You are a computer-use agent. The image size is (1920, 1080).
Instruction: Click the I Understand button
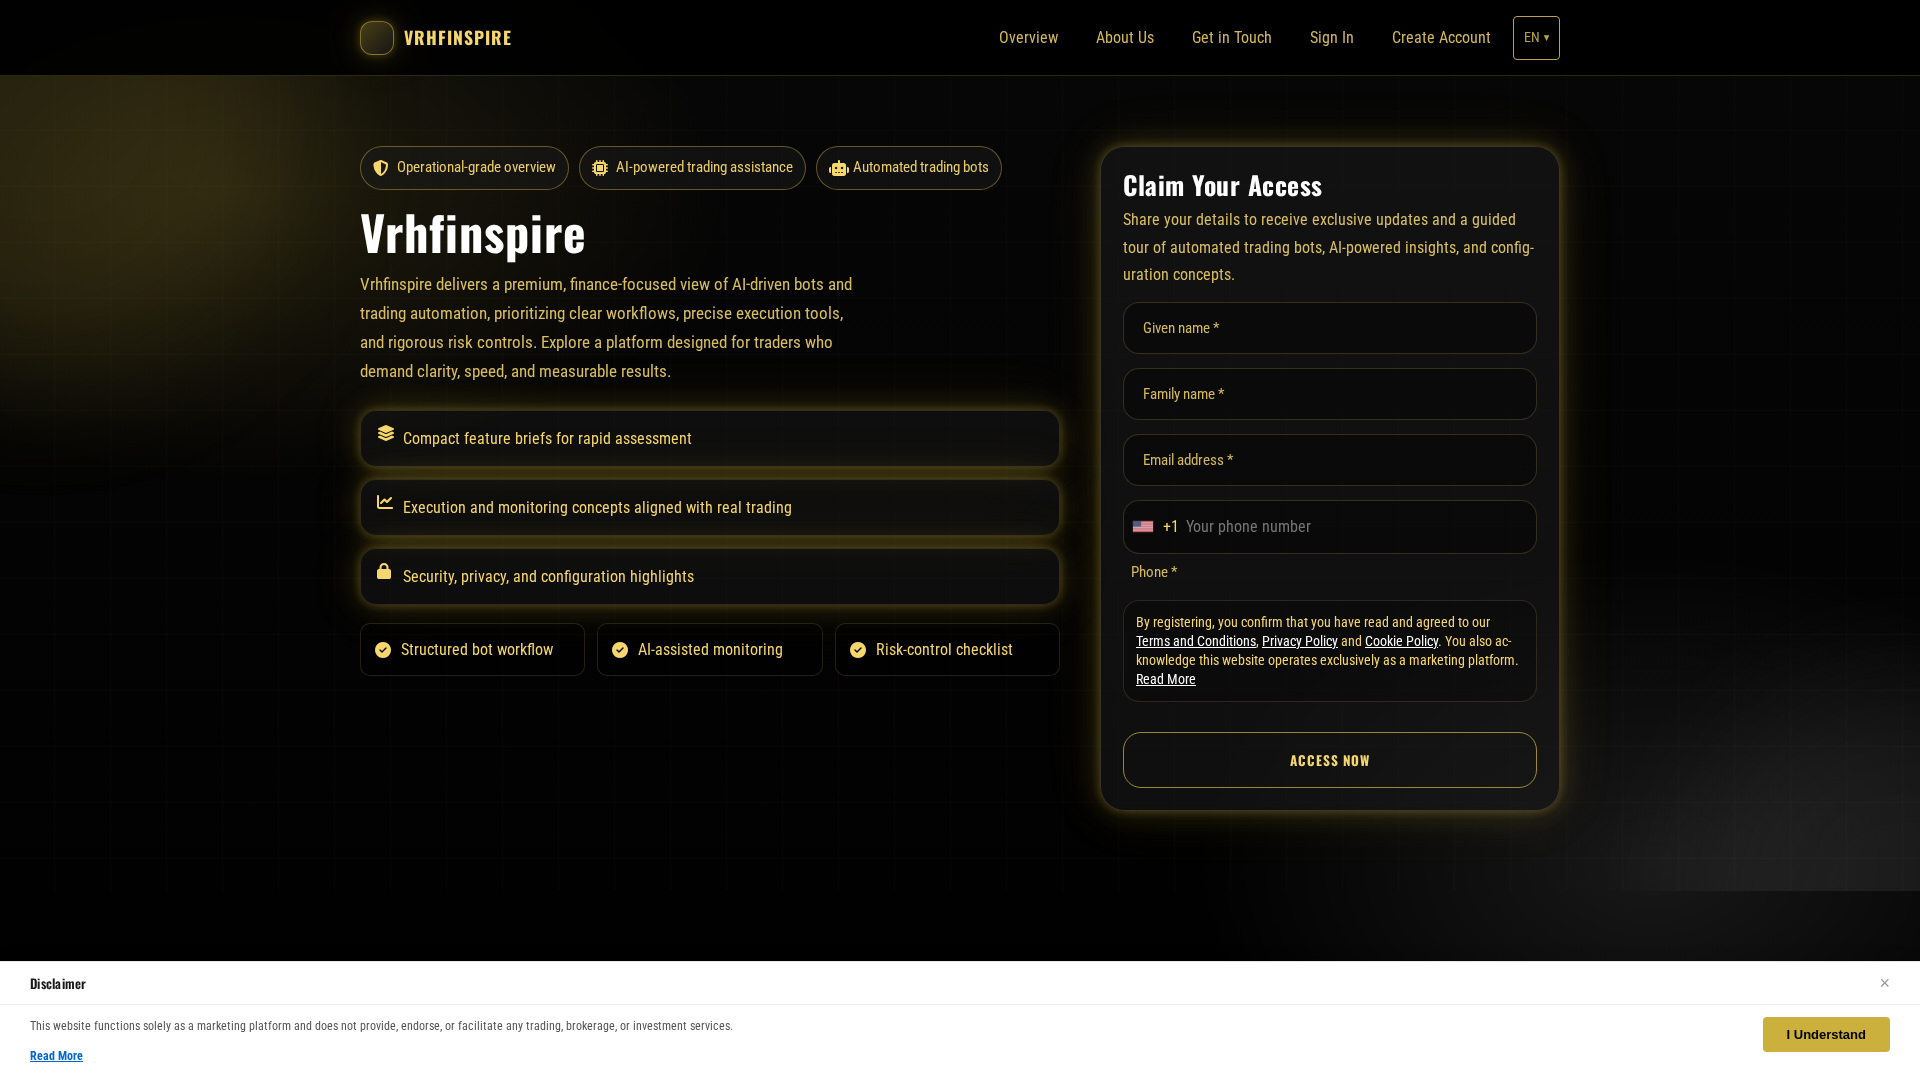(x=1826, y=1034)
